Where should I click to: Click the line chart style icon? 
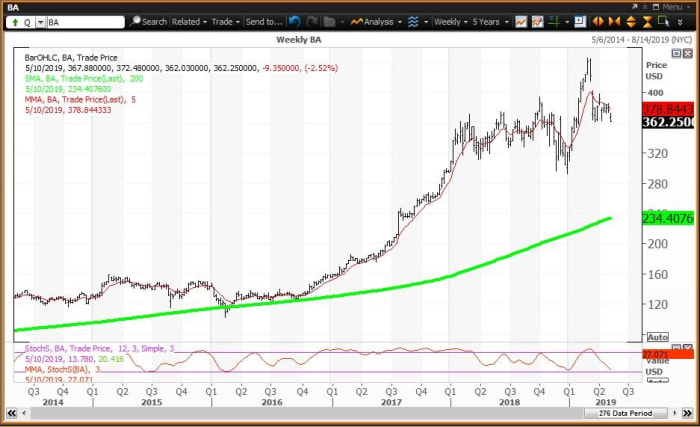coord(521,21)
